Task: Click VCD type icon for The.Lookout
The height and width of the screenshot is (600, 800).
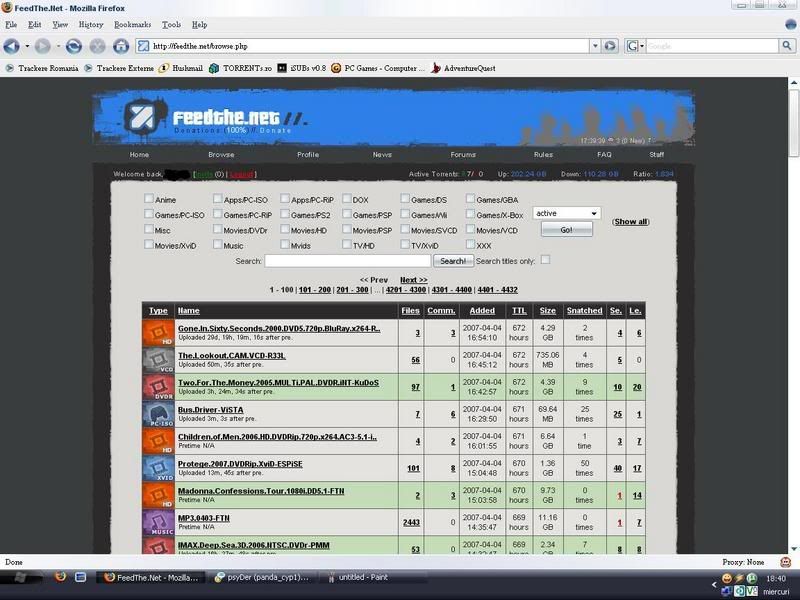Action: [x=158, y=360]
